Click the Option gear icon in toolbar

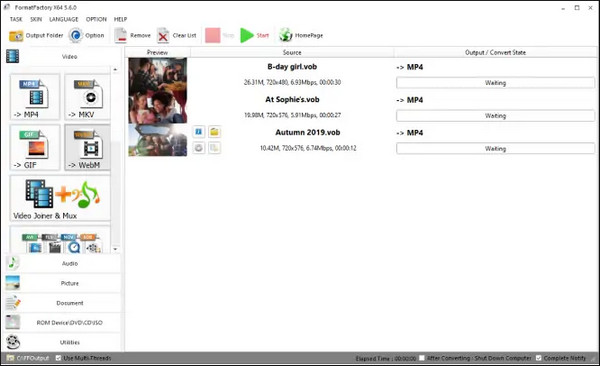pyautogui.click(x=76, y=36)
